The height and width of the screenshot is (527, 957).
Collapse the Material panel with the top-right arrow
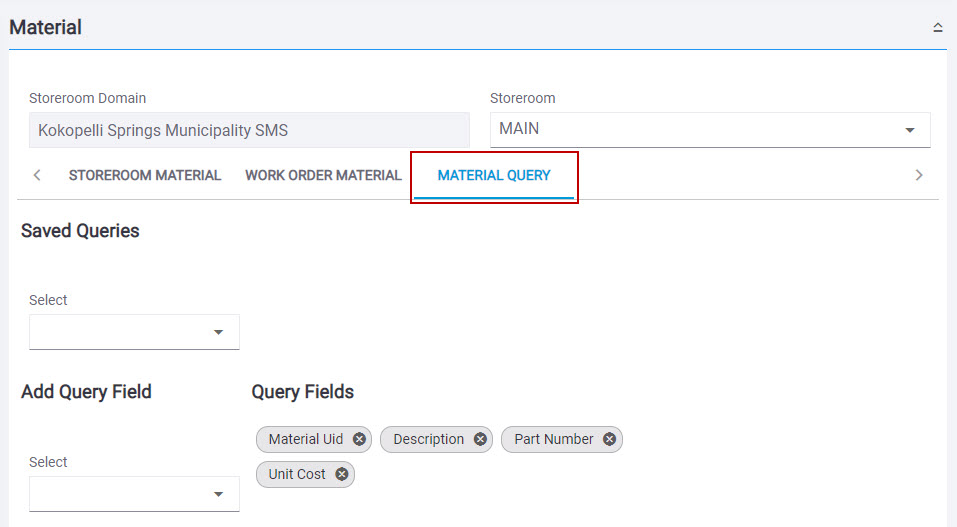tap(937, 27)
